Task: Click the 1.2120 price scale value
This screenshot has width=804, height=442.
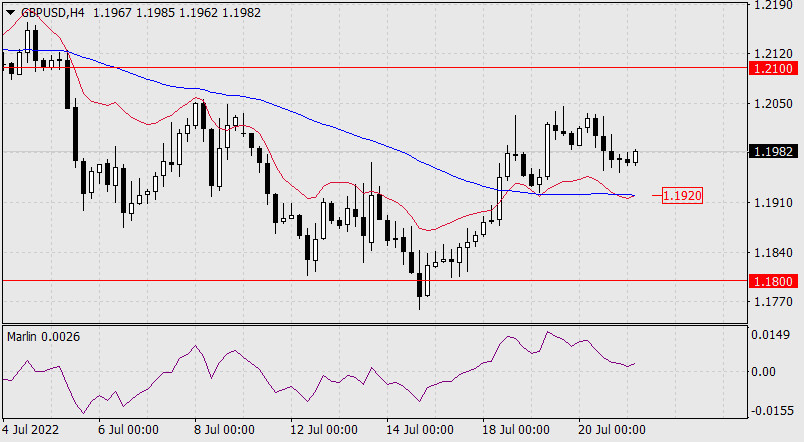Action: pyautogui.click(x=774, y=54)
